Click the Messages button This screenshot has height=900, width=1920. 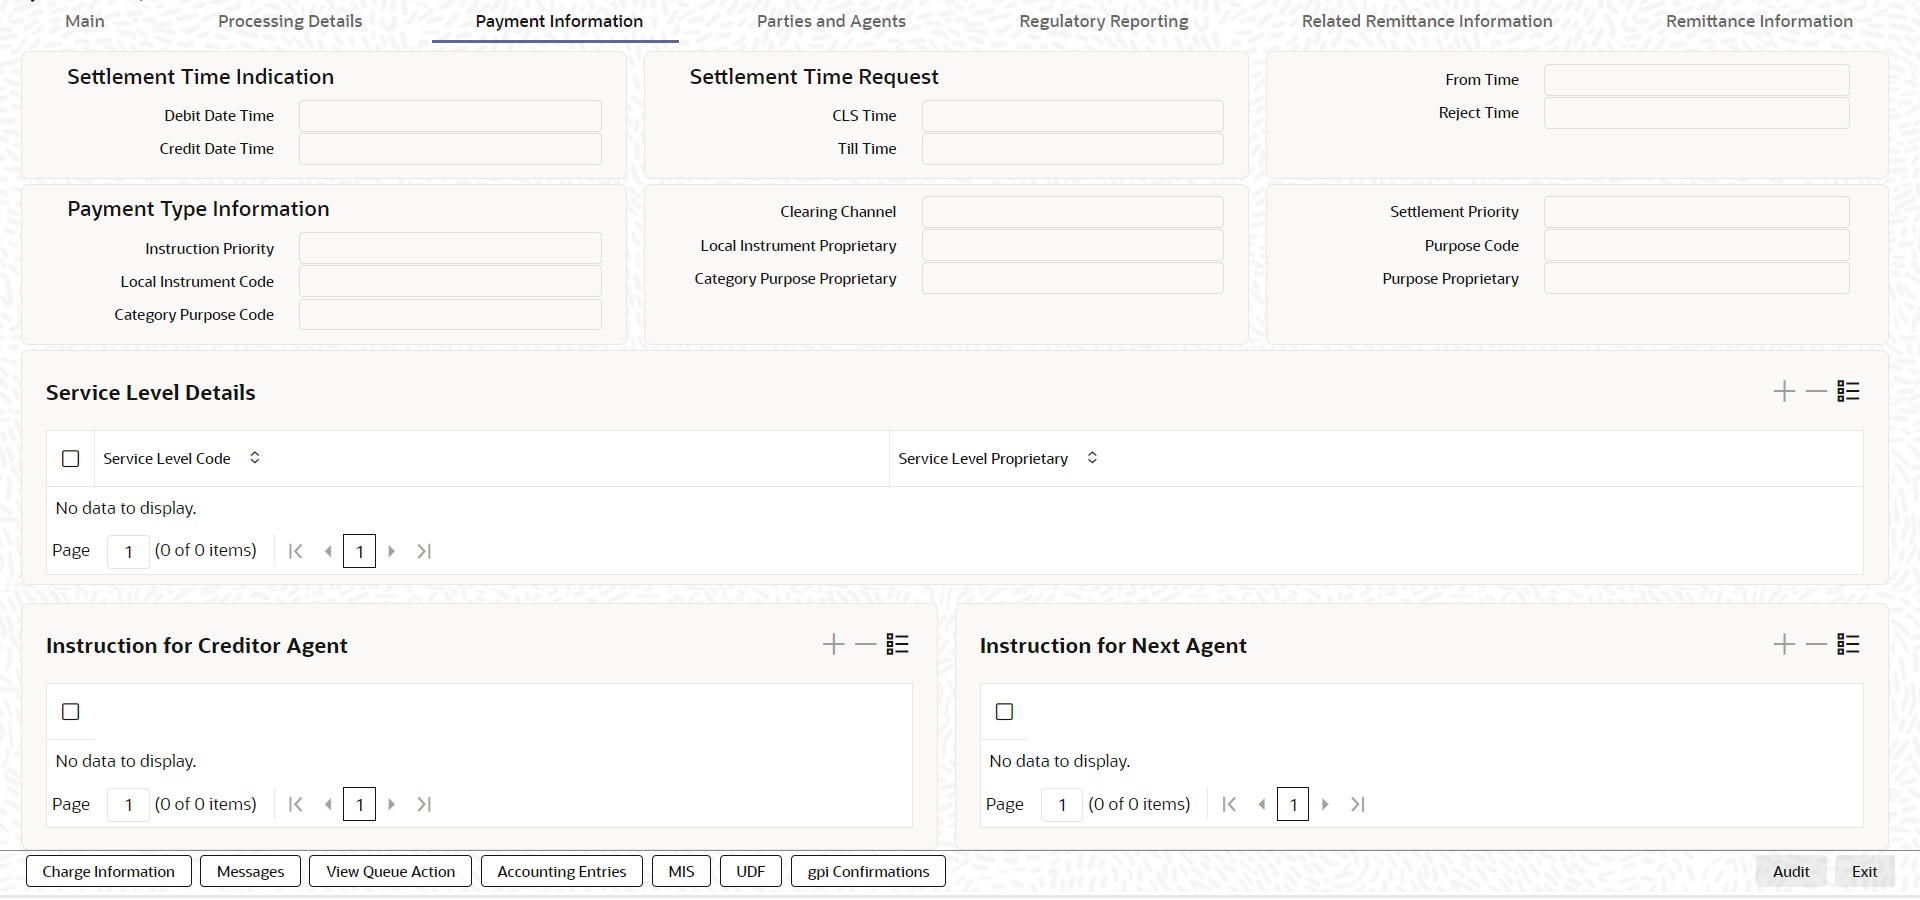click(x=250, y=871)
